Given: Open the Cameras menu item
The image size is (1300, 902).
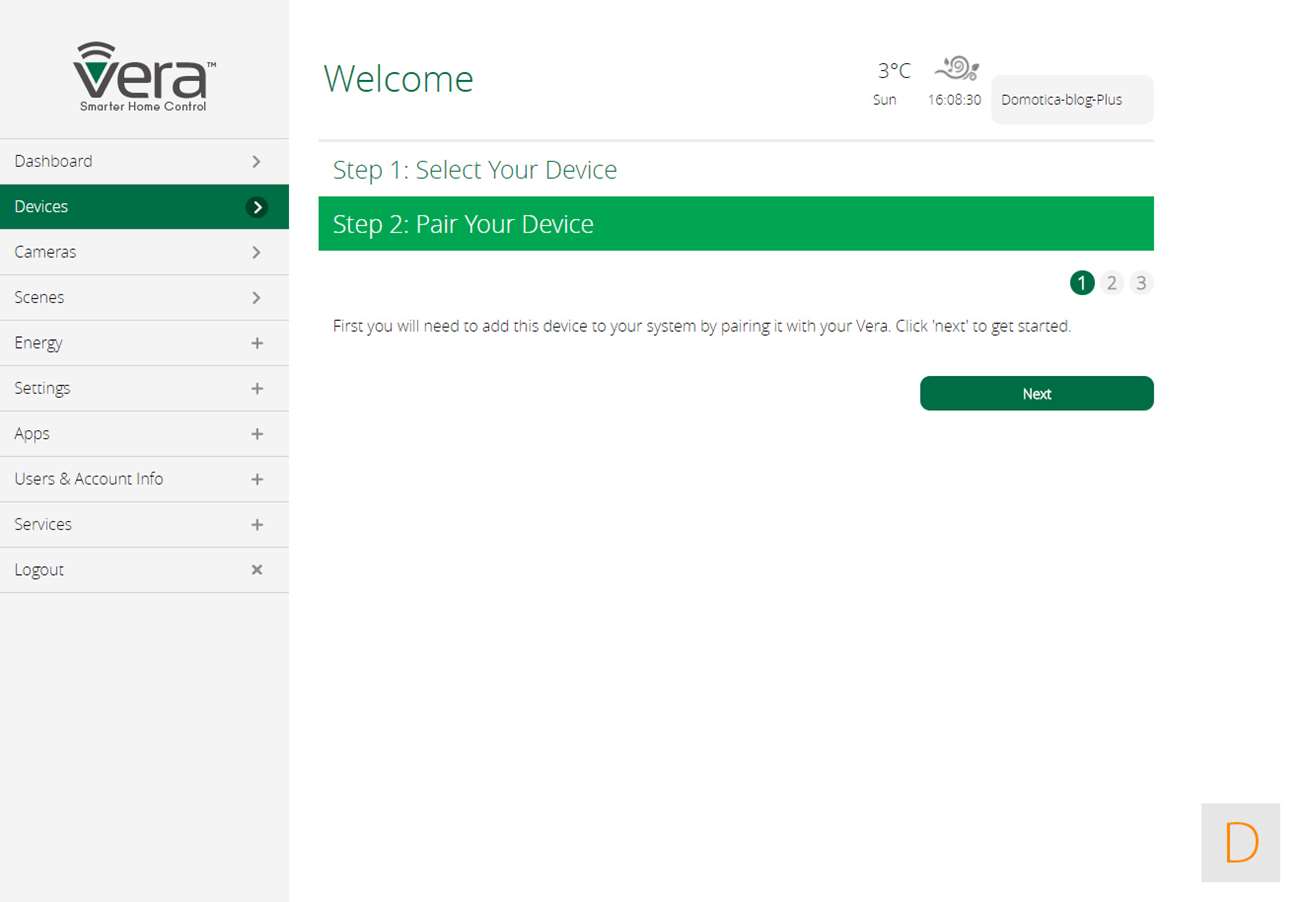Looking at the screenshot, I should [x=45, y=252].
